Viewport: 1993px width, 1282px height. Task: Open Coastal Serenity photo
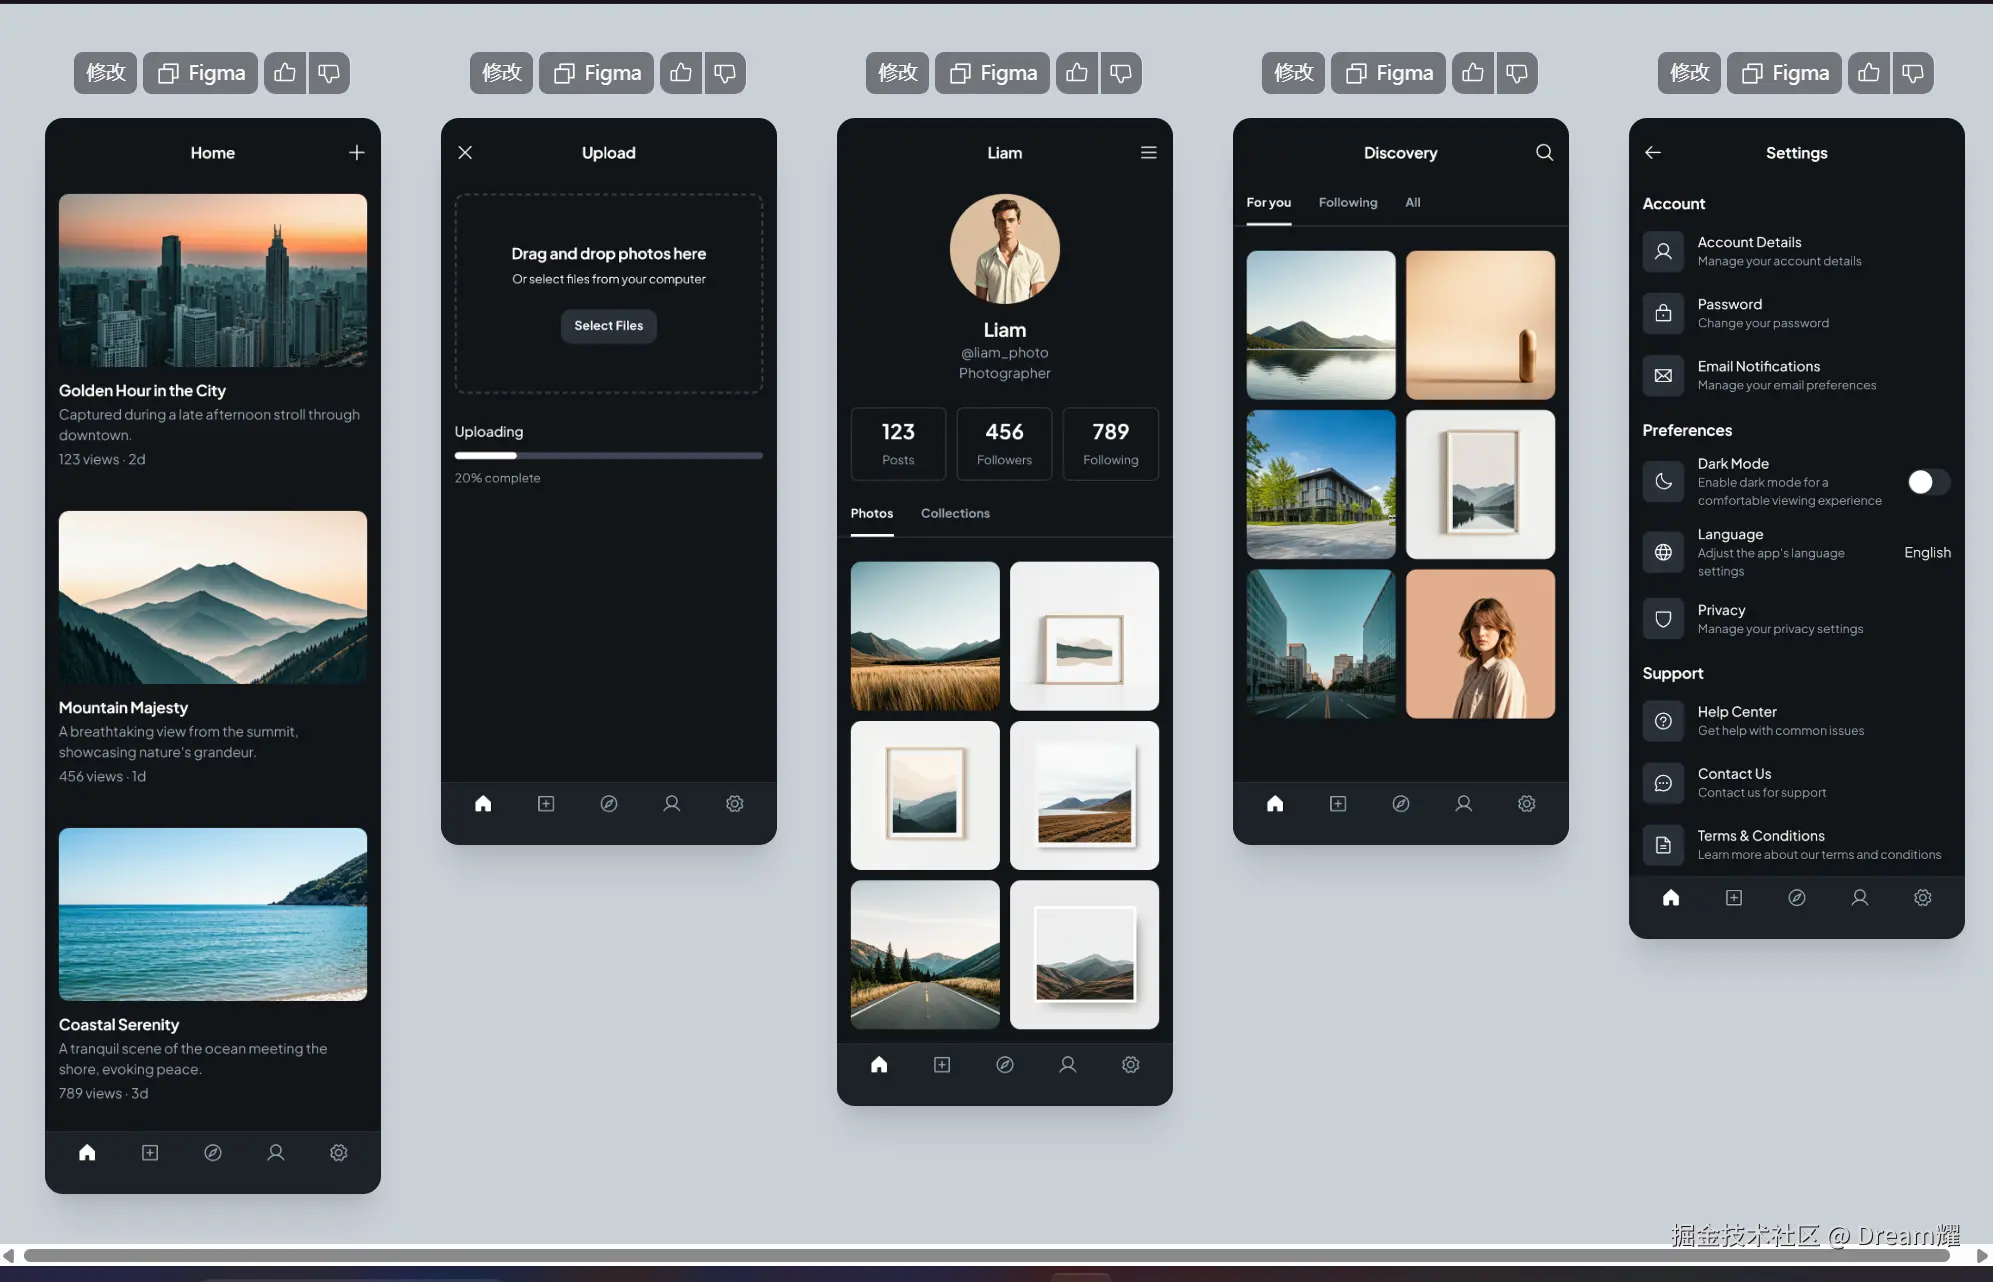[213, 914]
